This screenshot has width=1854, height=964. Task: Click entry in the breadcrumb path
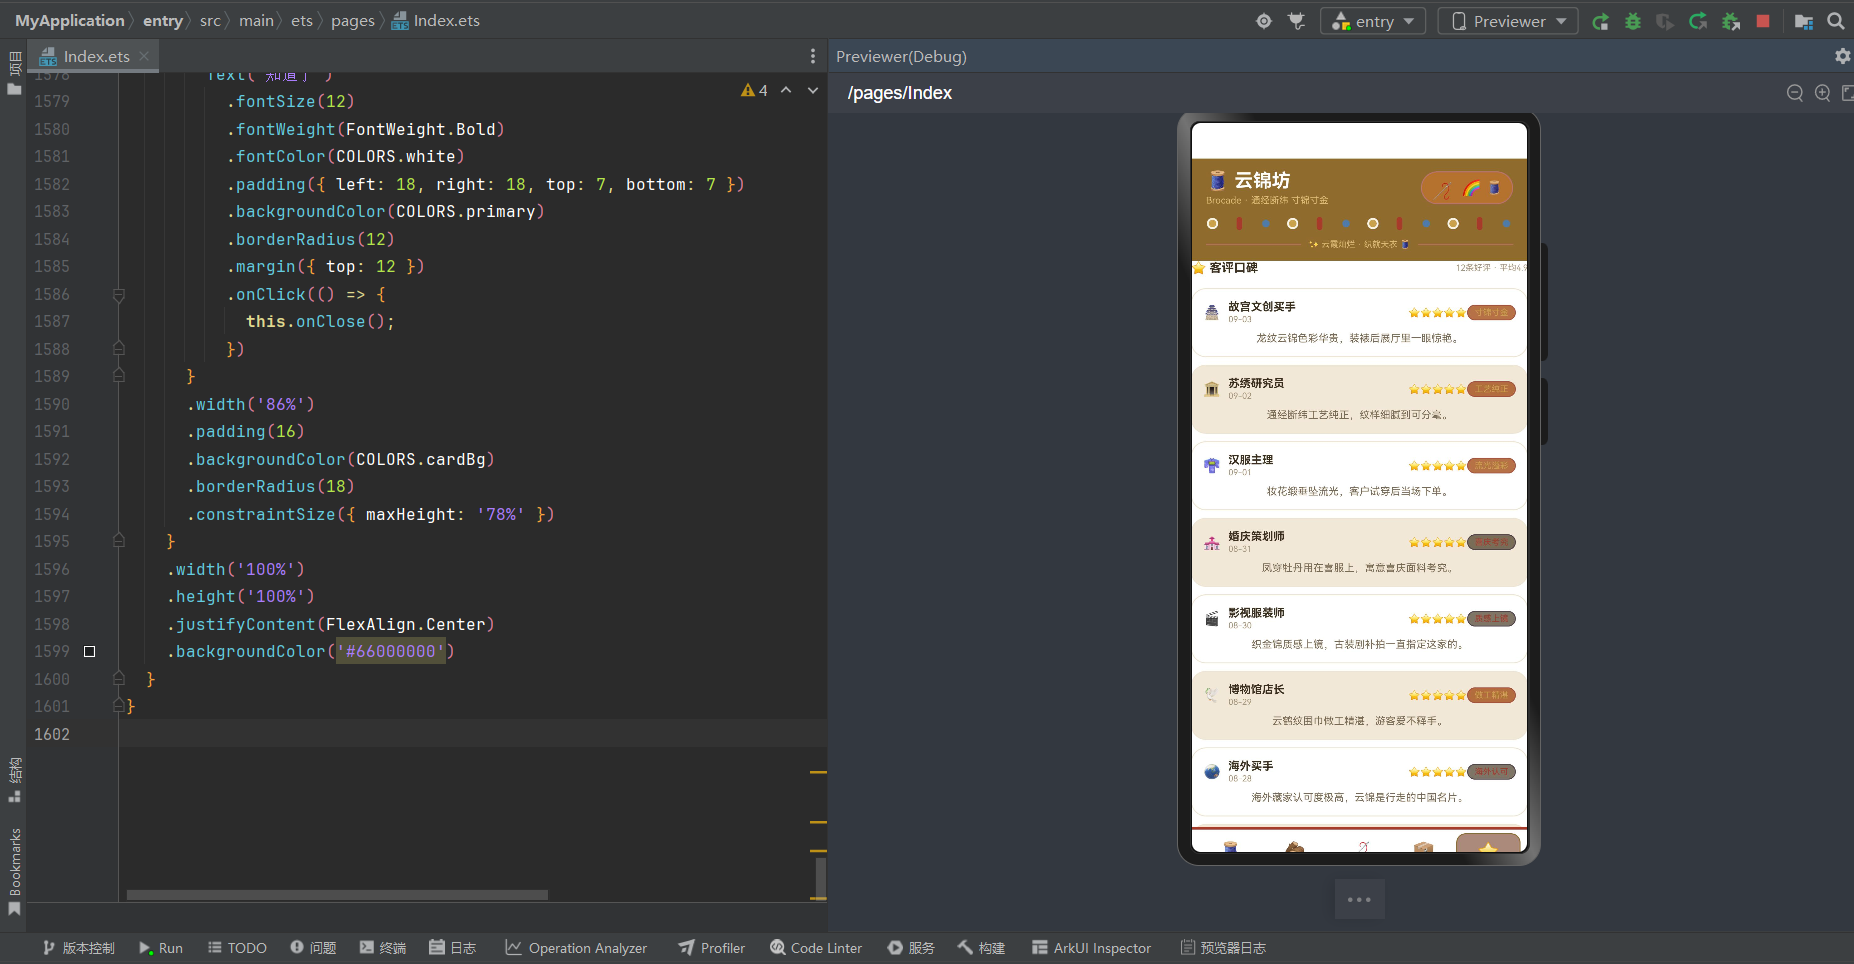coord(162,20)
